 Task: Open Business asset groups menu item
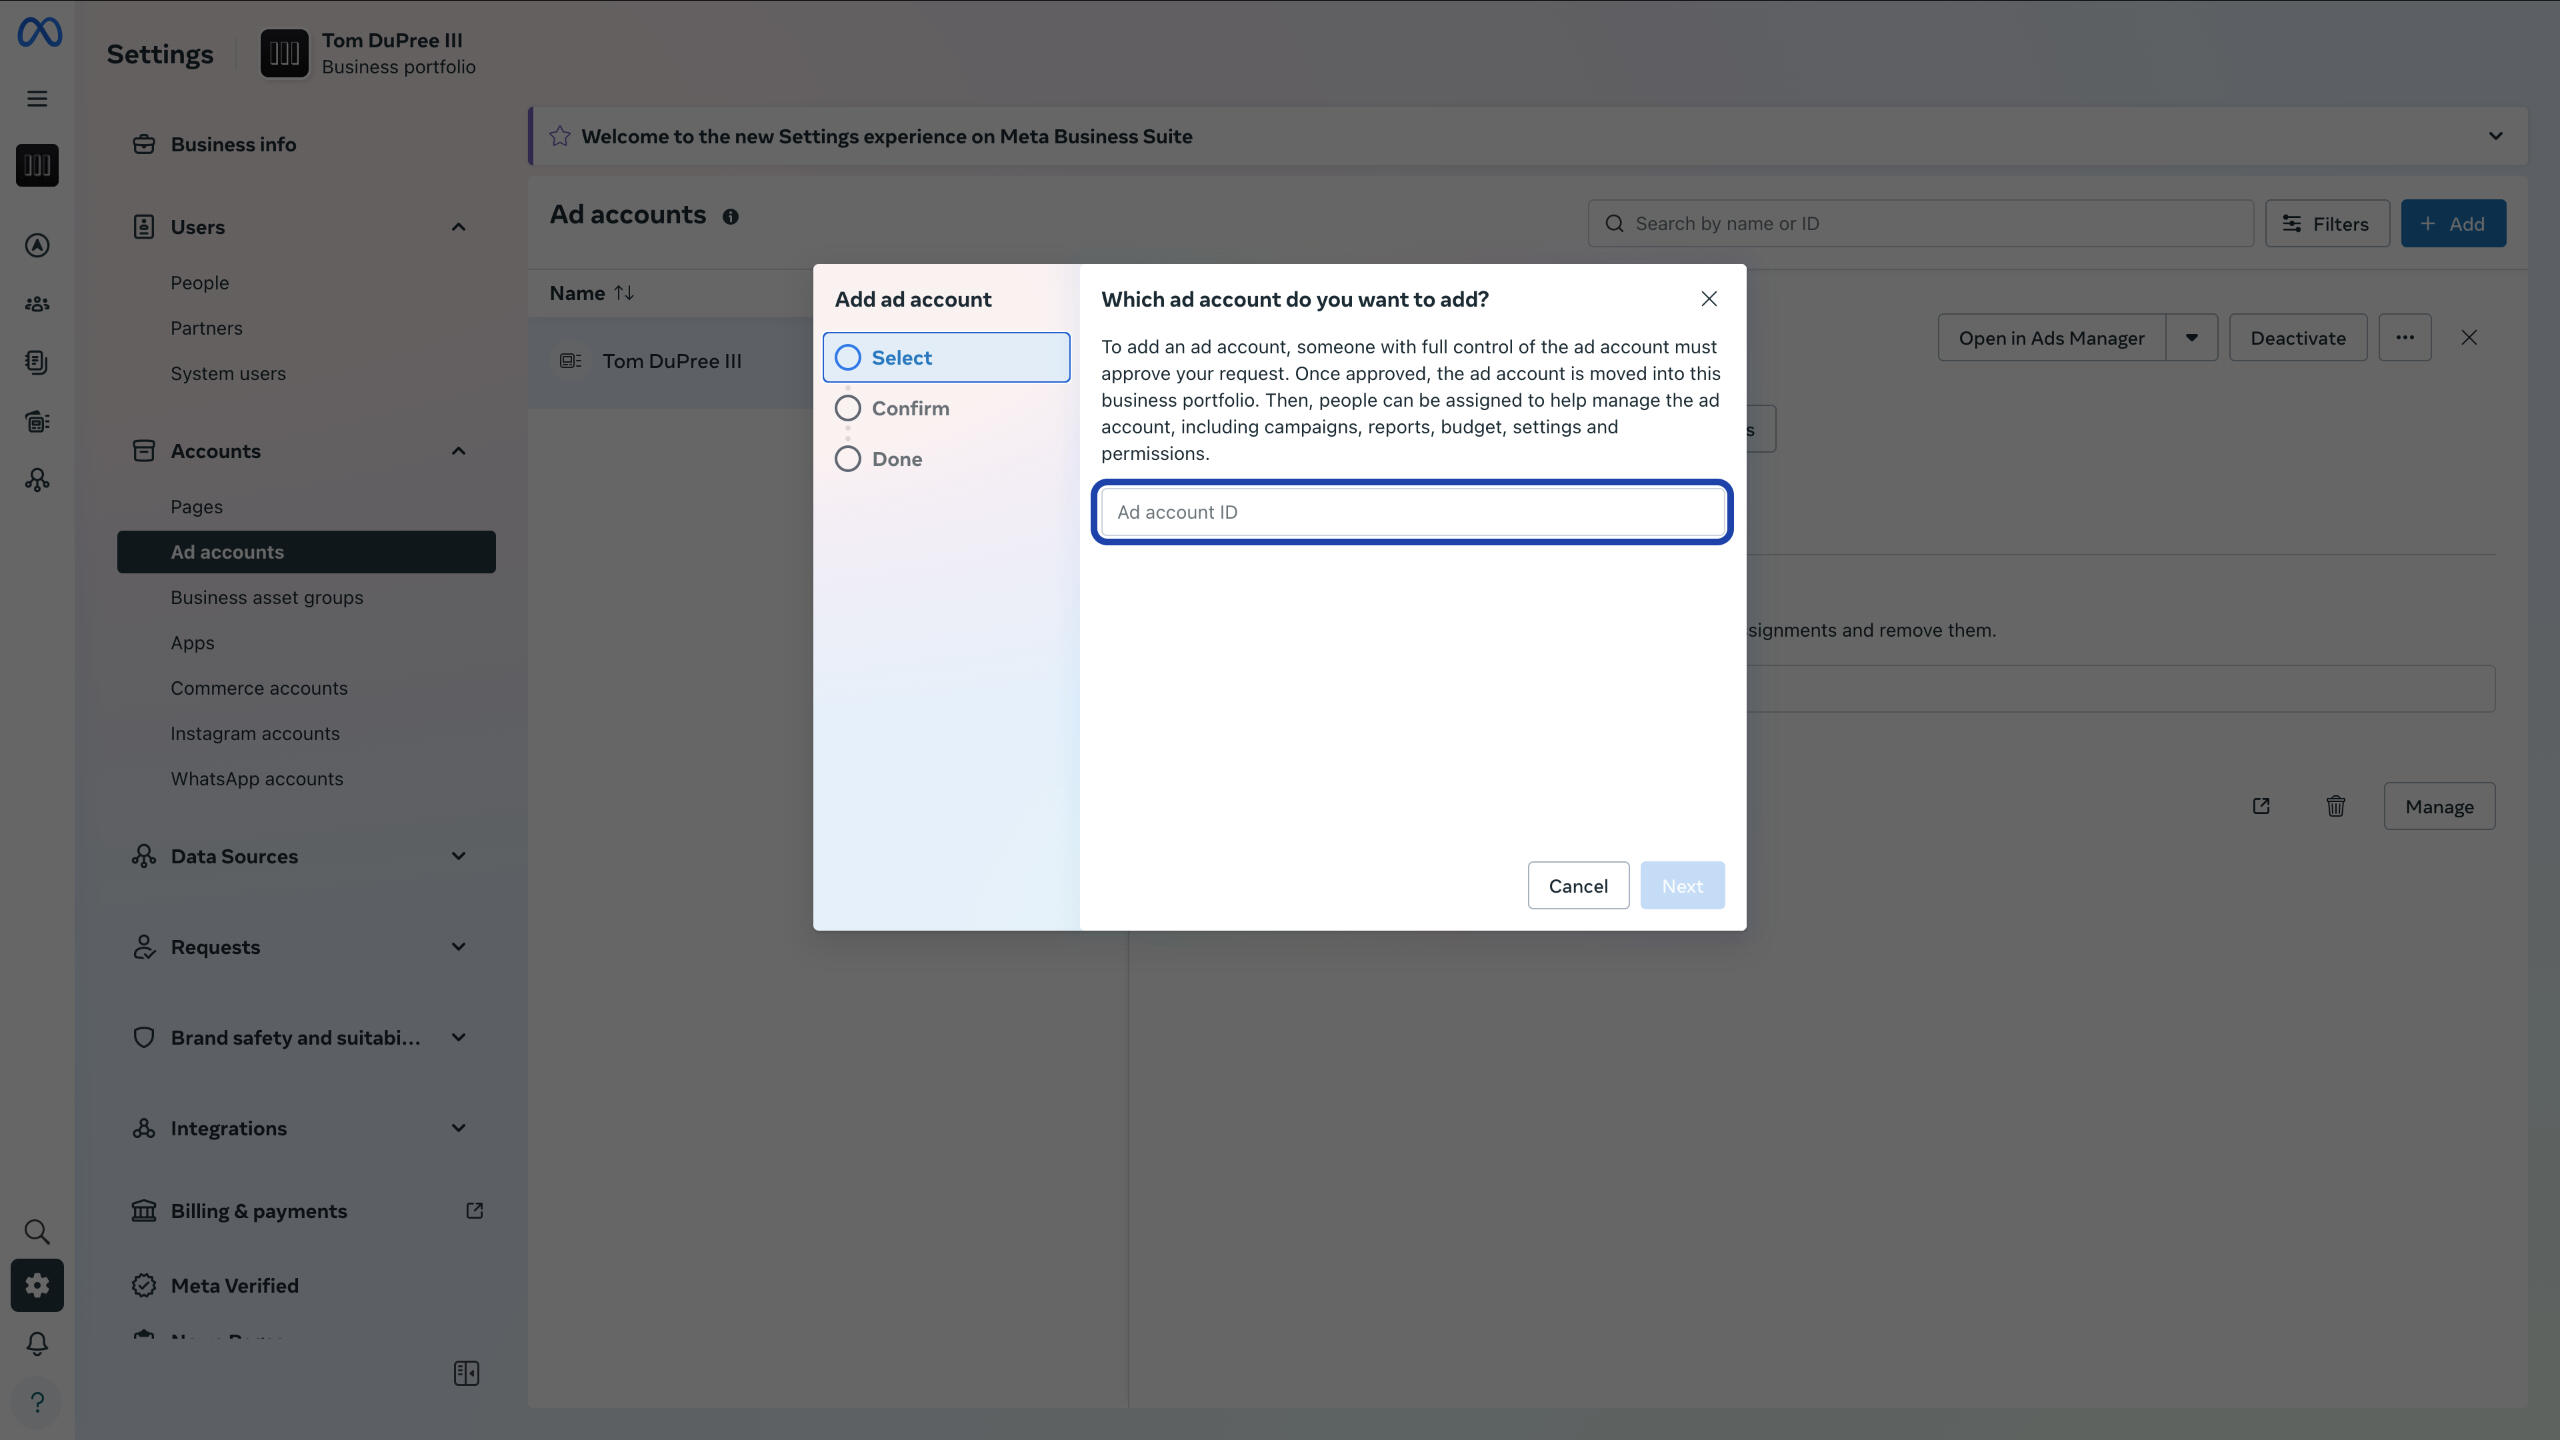pos(267,597)
